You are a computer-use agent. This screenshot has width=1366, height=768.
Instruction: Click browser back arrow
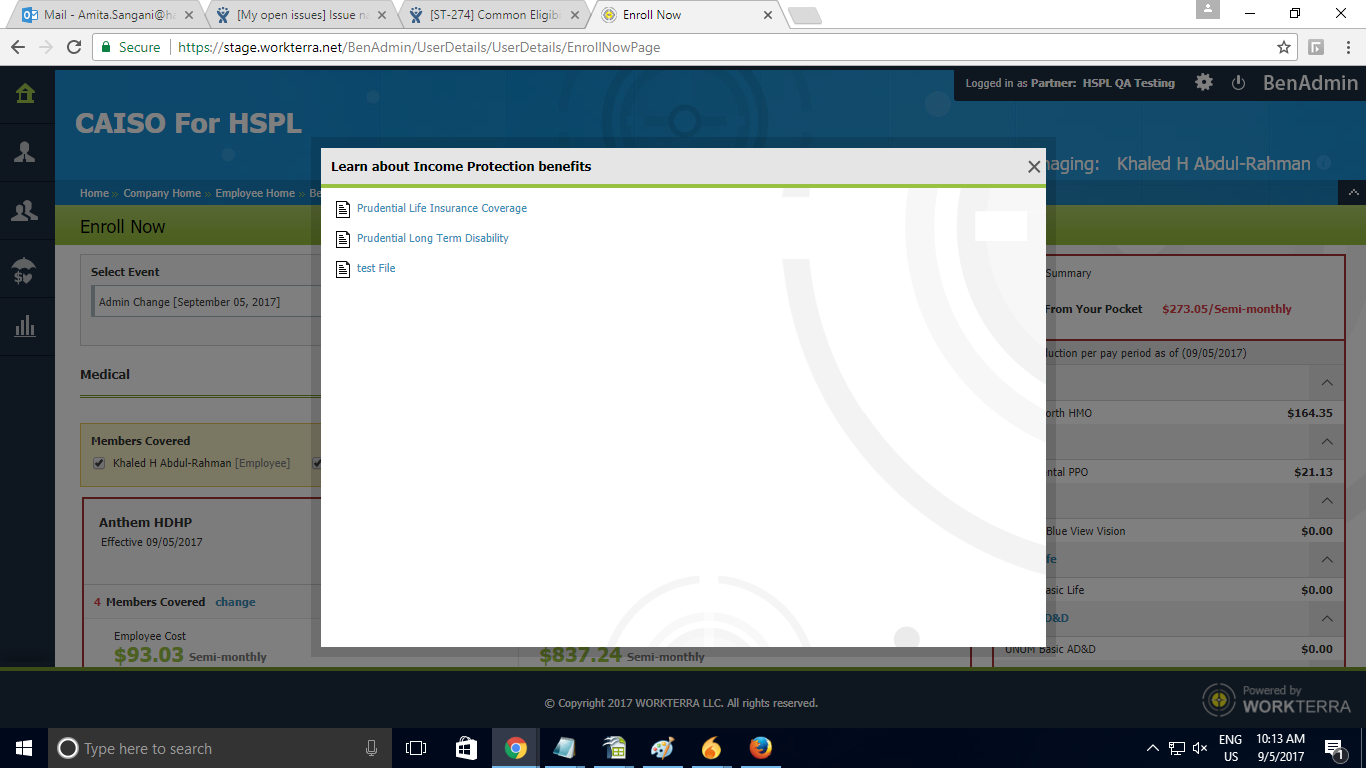pyautogui.click(x=17, y=47)
